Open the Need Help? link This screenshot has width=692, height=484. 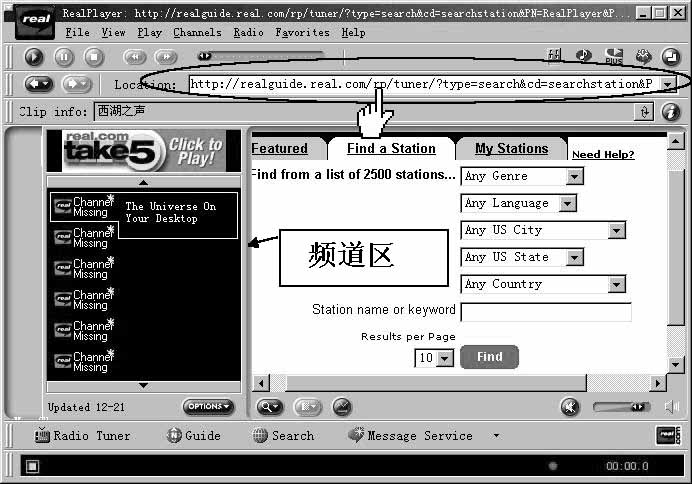click(603, 155)
